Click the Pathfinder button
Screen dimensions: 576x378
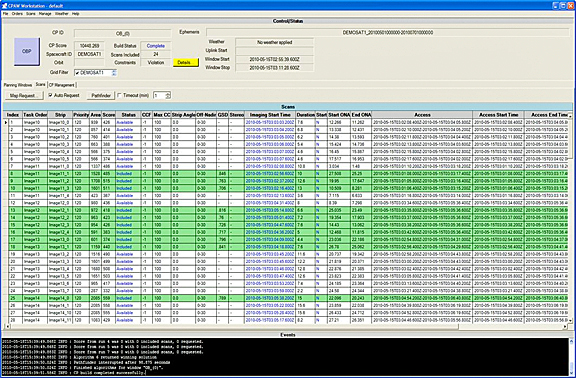(x=101, y=96)
